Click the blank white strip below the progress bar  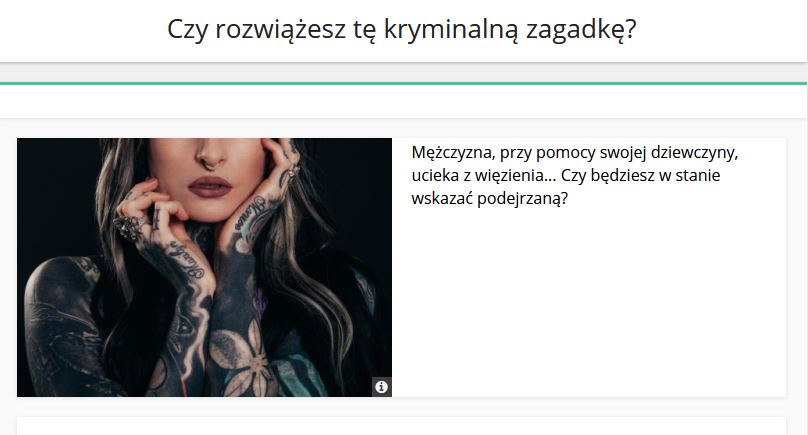(403, 102)
